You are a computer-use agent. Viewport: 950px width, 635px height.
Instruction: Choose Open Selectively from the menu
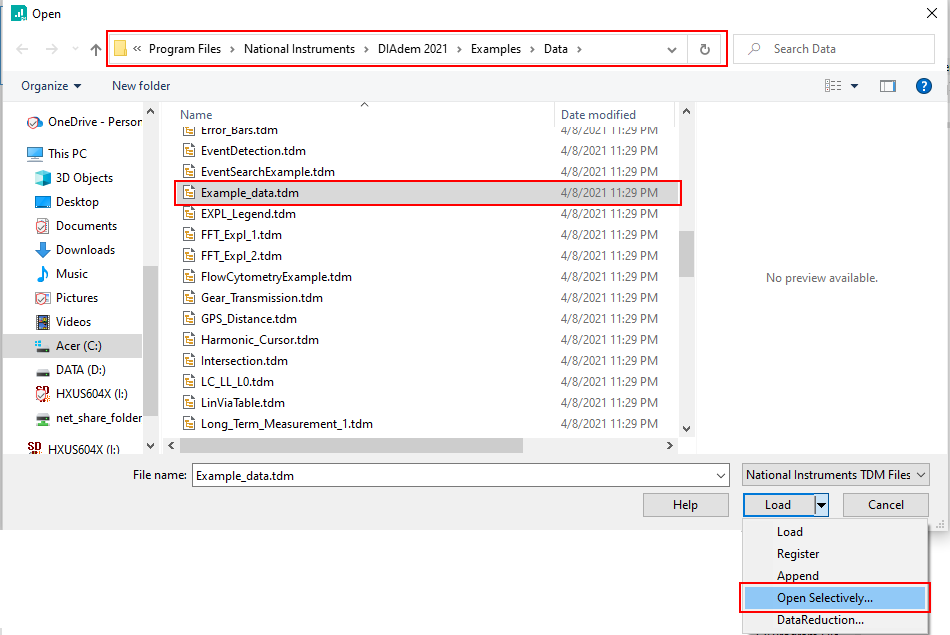coord(825,598)
